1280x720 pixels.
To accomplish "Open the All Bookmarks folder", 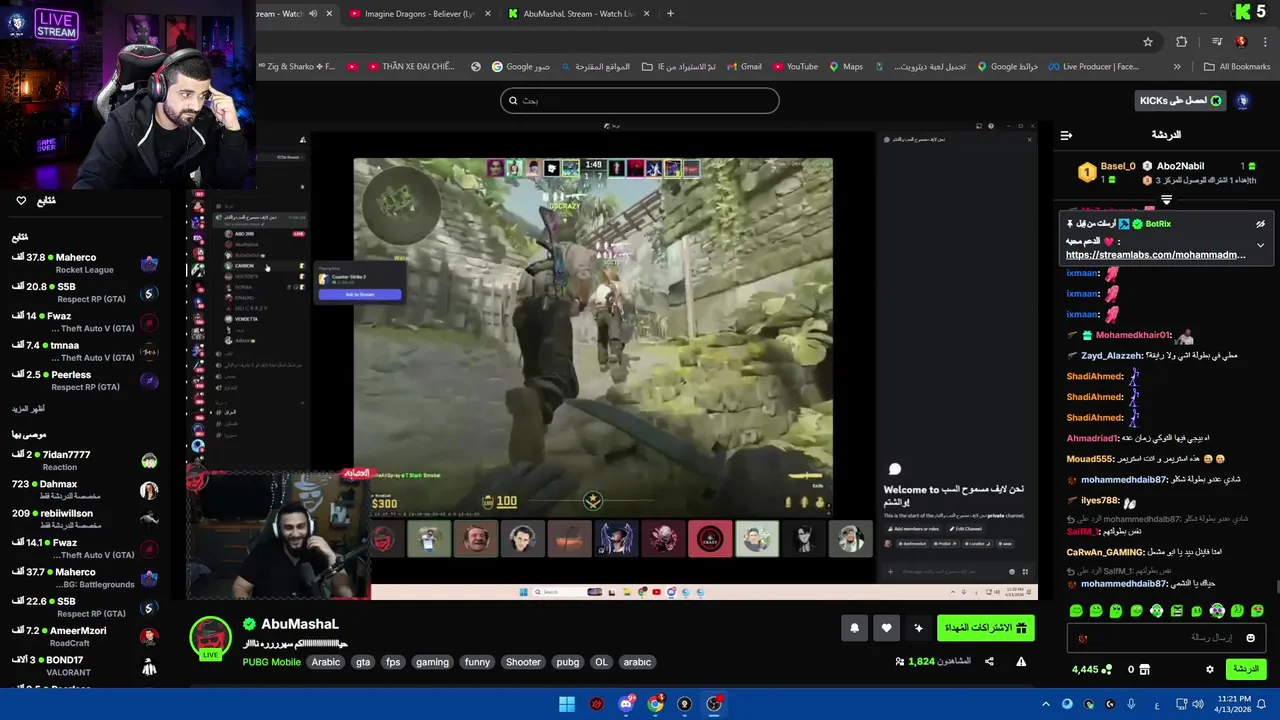I will [1237, 67].
